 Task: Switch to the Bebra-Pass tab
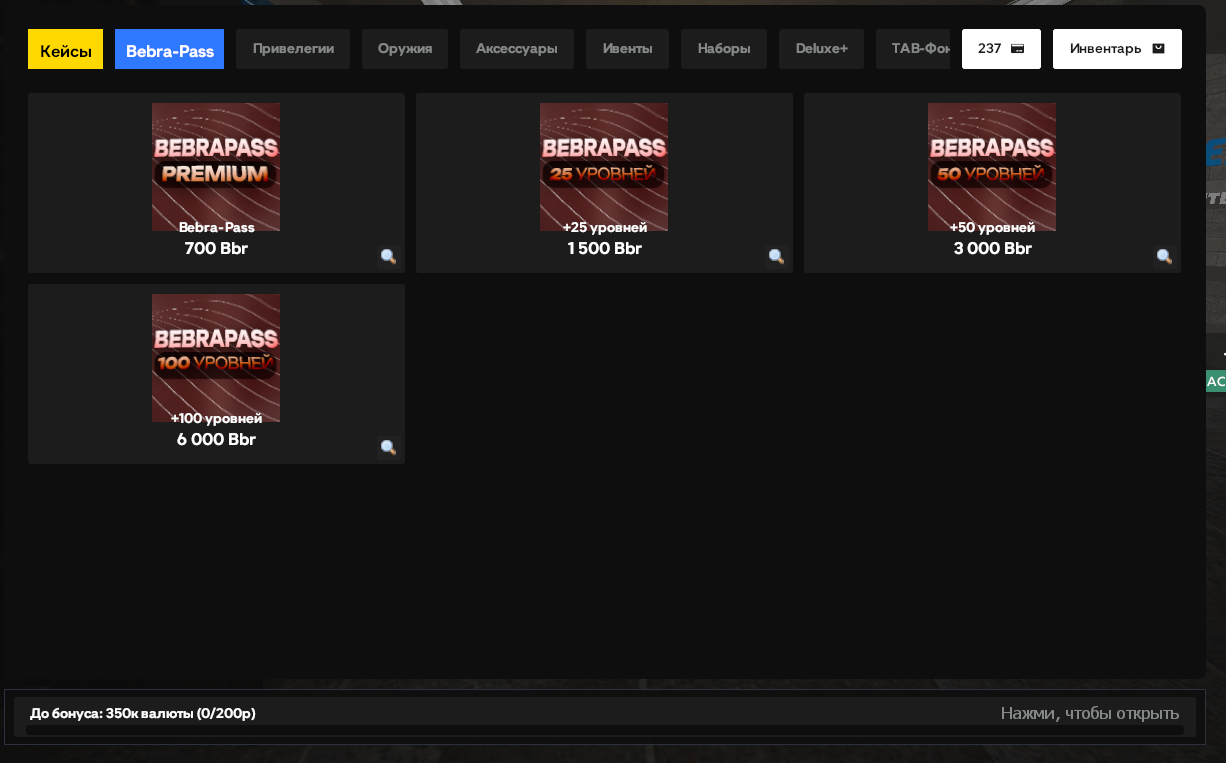point(169,49)
